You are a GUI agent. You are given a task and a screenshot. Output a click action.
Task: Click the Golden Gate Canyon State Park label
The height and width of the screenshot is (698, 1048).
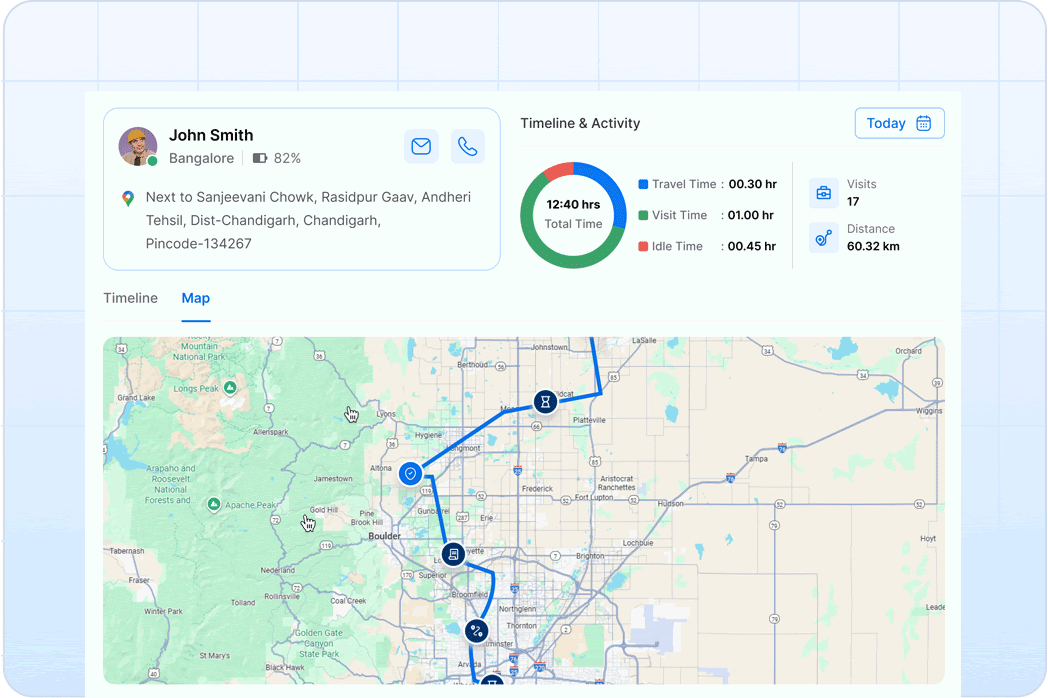(x=319, y=643)
